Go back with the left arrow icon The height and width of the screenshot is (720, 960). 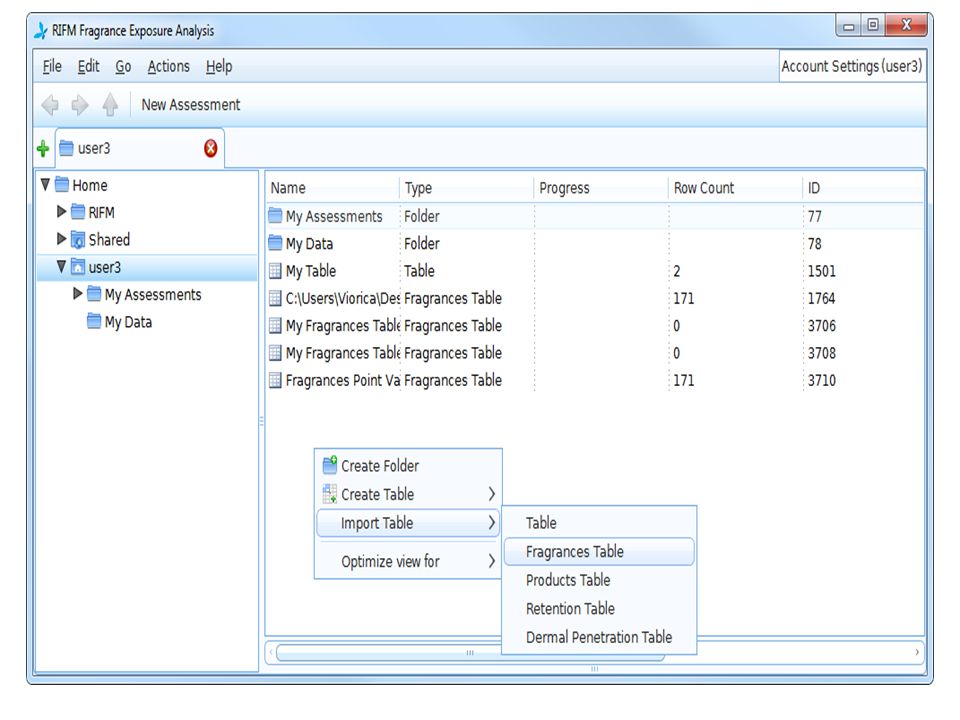point(50,105)
